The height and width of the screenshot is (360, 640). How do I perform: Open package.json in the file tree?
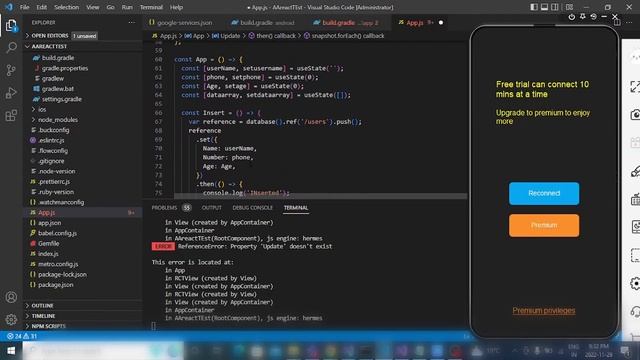coord(56,285)
